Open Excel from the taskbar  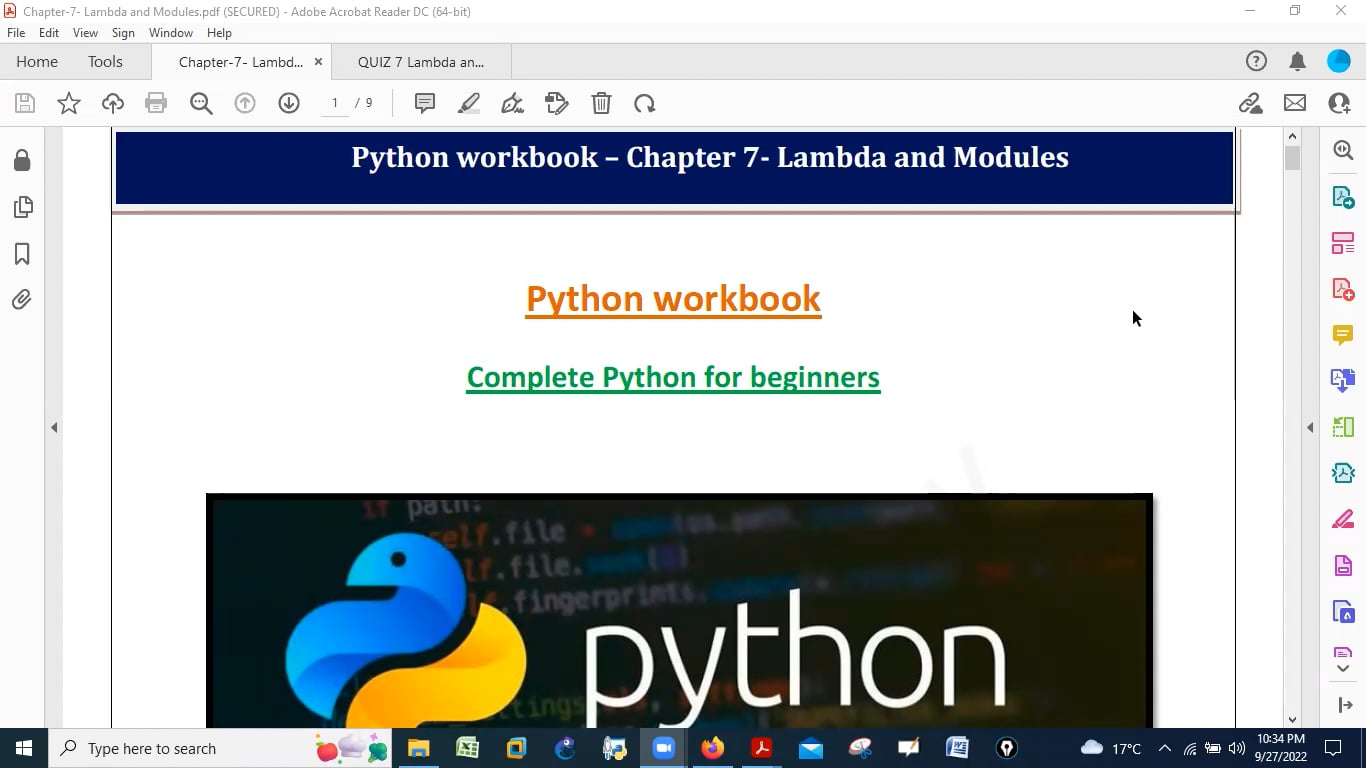[467, 748]
